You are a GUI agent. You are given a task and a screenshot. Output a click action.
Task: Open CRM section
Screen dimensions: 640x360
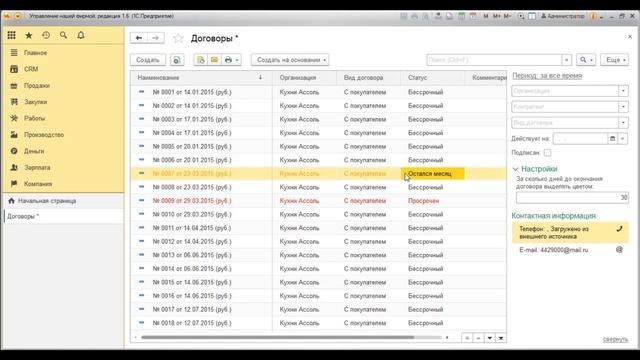(x=31, y=69)
